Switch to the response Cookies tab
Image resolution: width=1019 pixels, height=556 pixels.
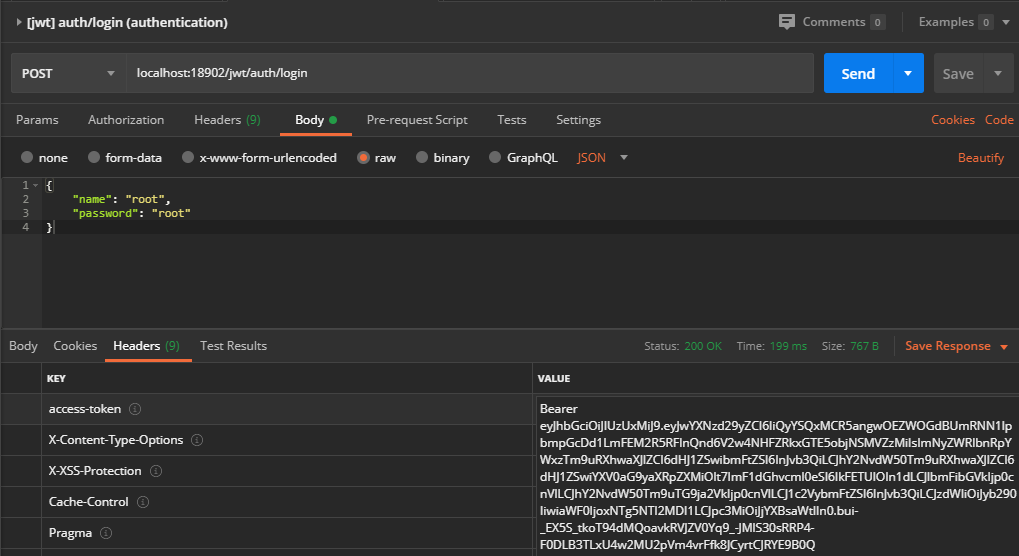75,346
